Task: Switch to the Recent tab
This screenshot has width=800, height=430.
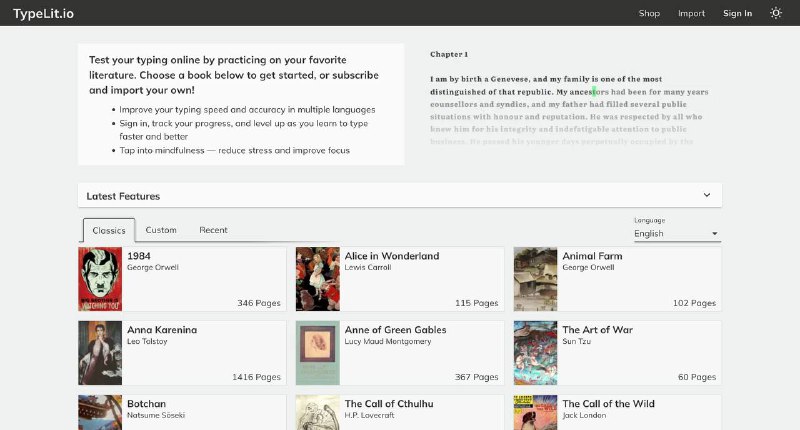Action: click(213, 230)
